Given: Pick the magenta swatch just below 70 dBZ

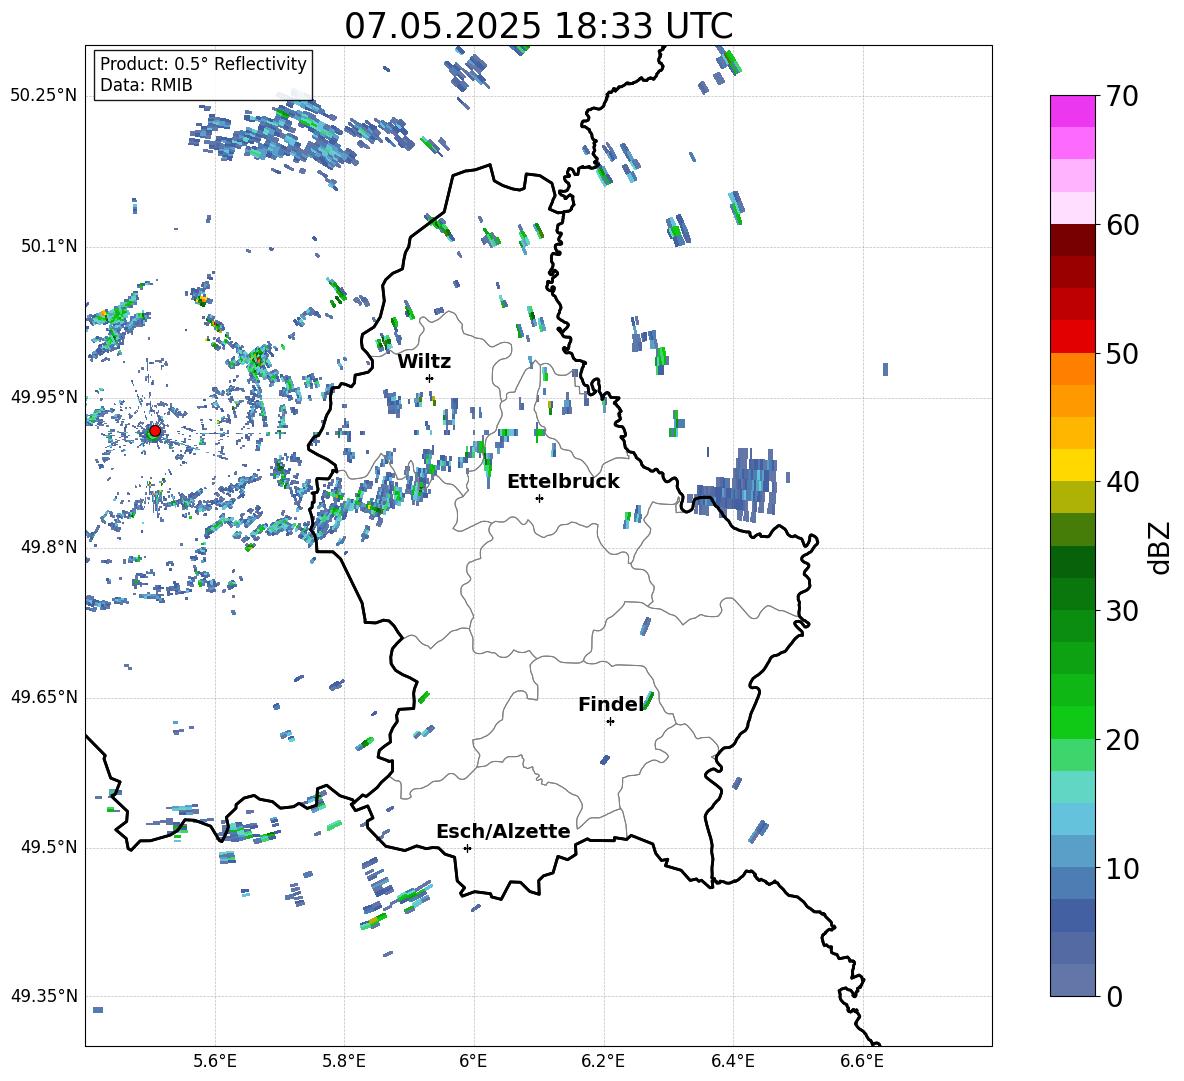Looking at the screenshot, I should point(1073,111).
